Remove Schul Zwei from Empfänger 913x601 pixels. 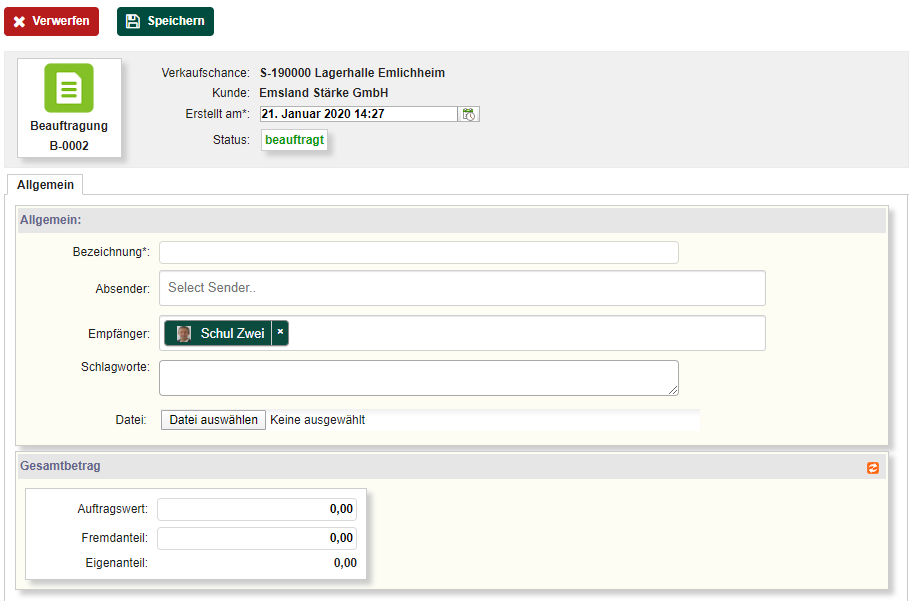tap(280, 333)
